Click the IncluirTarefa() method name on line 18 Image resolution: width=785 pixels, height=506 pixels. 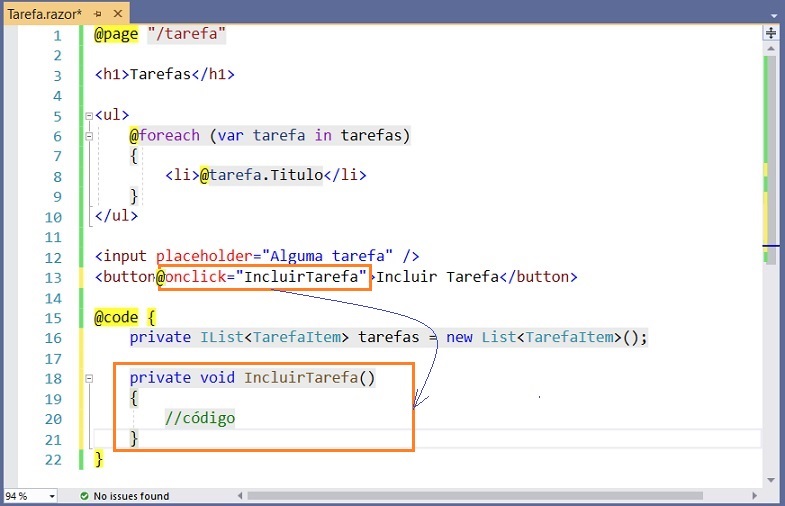[x=309, y=378]
